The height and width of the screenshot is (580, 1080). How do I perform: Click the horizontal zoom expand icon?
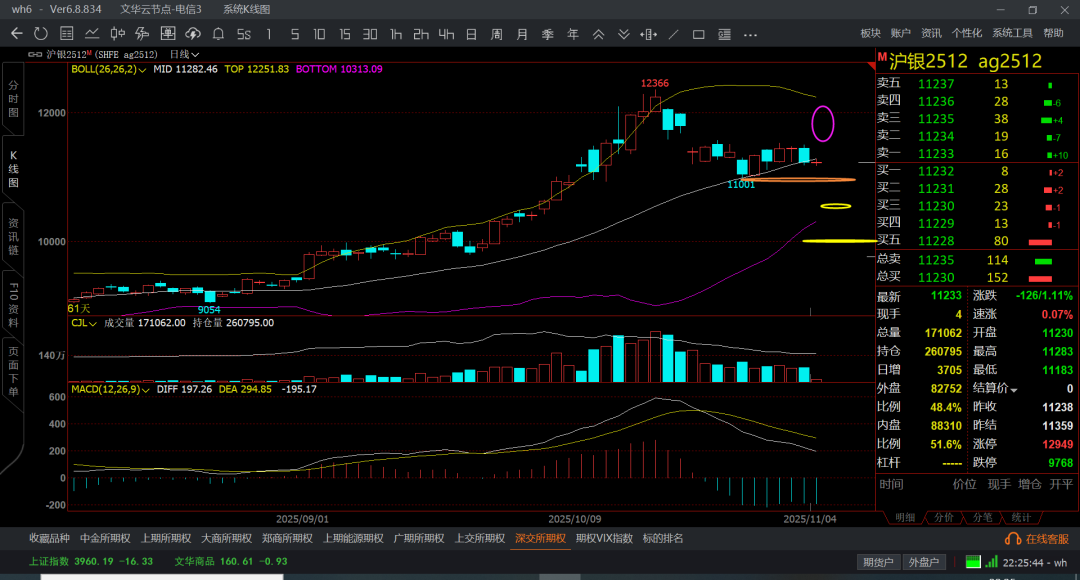click(x=648, y=34)
